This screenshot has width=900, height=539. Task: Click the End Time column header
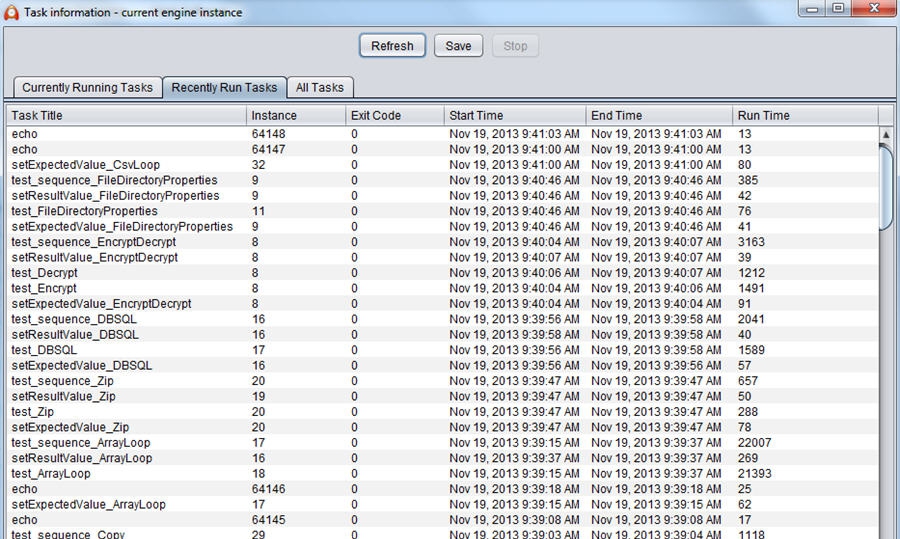click(657, 116)
